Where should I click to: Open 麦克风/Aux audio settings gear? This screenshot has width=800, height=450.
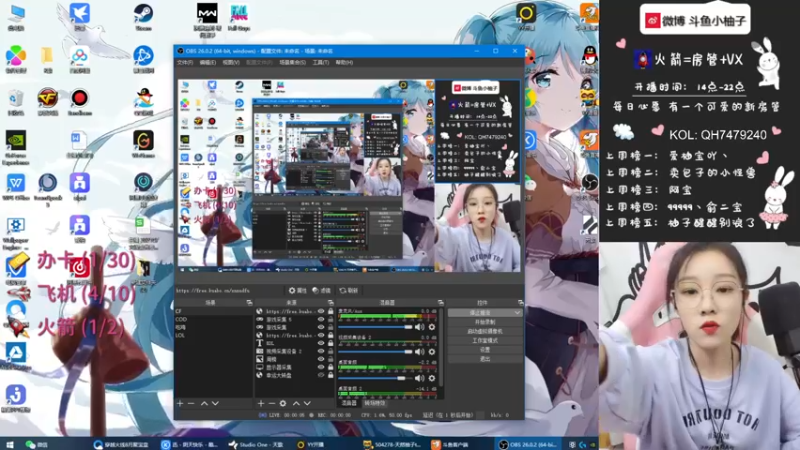[x=432, y=327]
